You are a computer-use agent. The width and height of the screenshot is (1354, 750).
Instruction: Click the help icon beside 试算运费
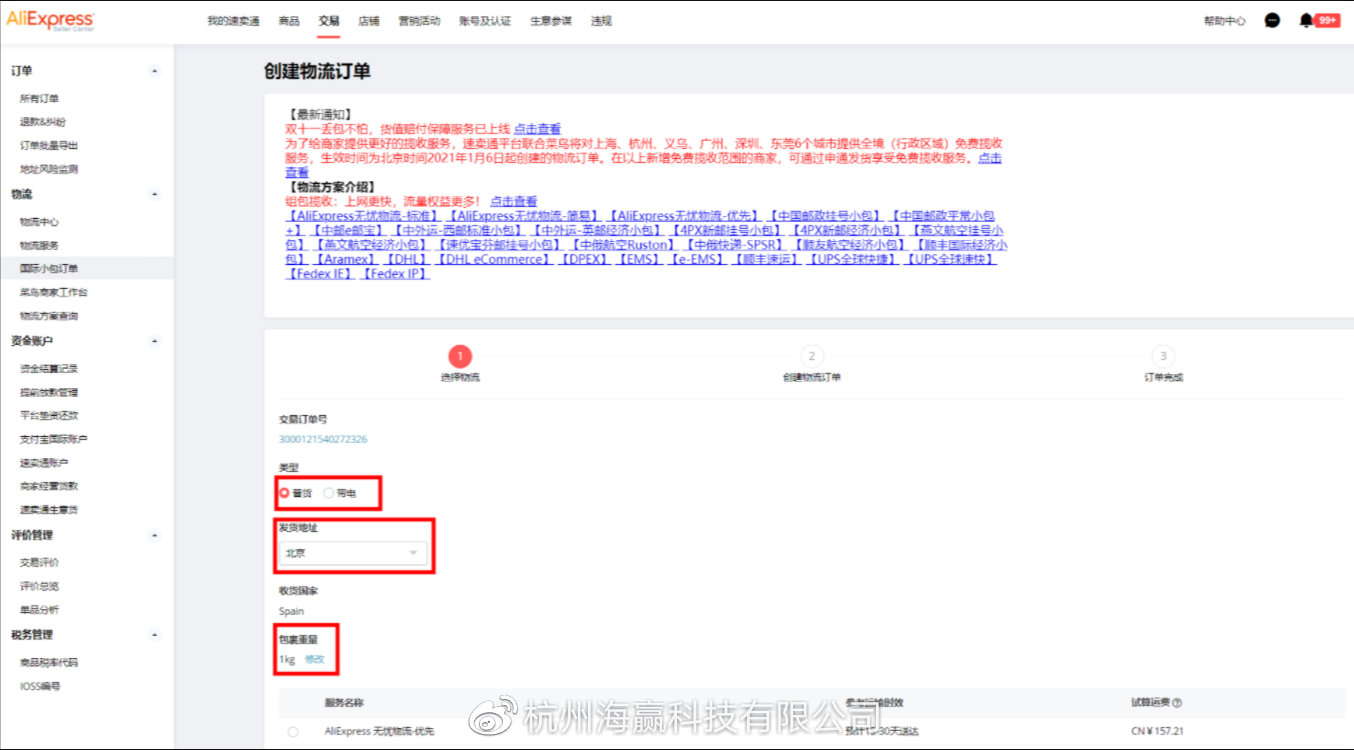1177,703
